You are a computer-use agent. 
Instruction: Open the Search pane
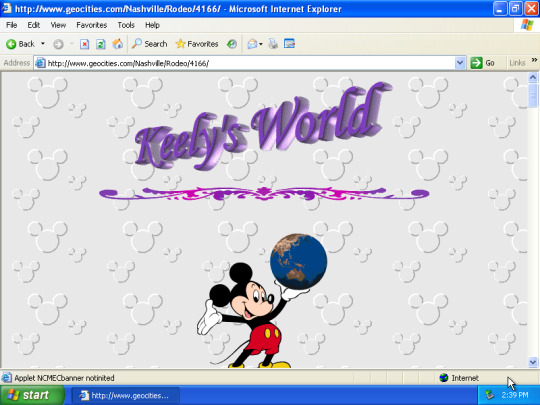click(x=149, y=44)
